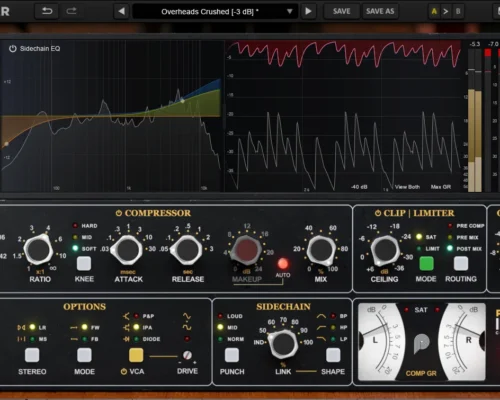The image size is (500, 400).
Task: Click the PRE COMP routing LED
Action: 450,226
